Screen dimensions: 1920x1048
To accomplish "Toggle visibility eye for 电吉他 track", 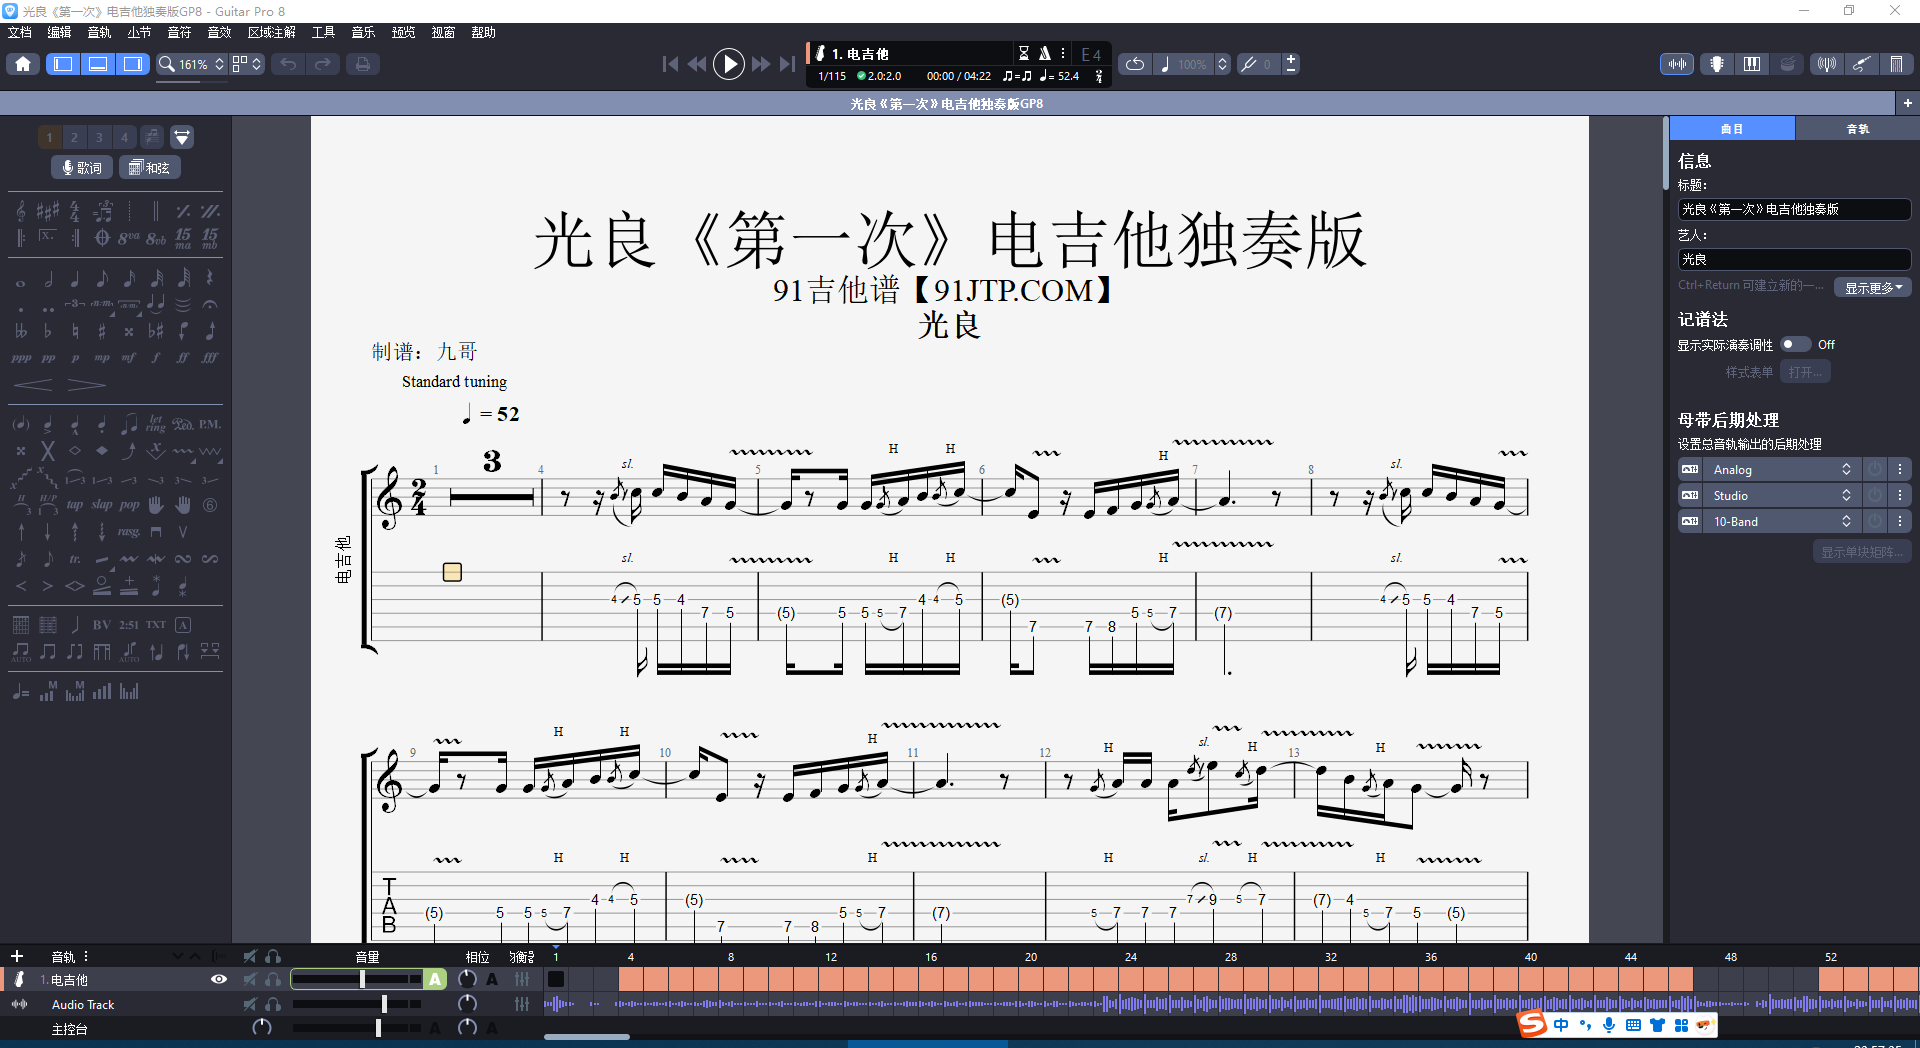I will pos(219,979).
